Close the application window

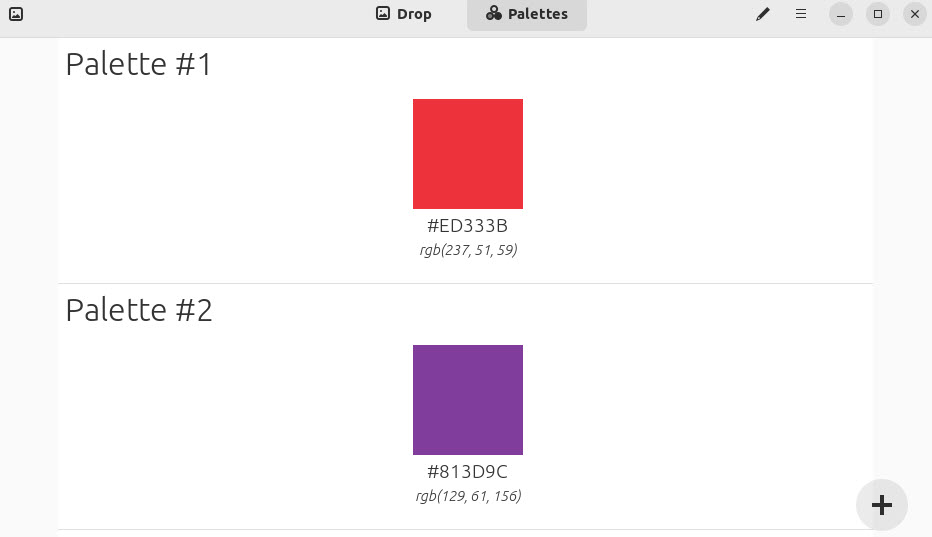click(x=915, y=14)
